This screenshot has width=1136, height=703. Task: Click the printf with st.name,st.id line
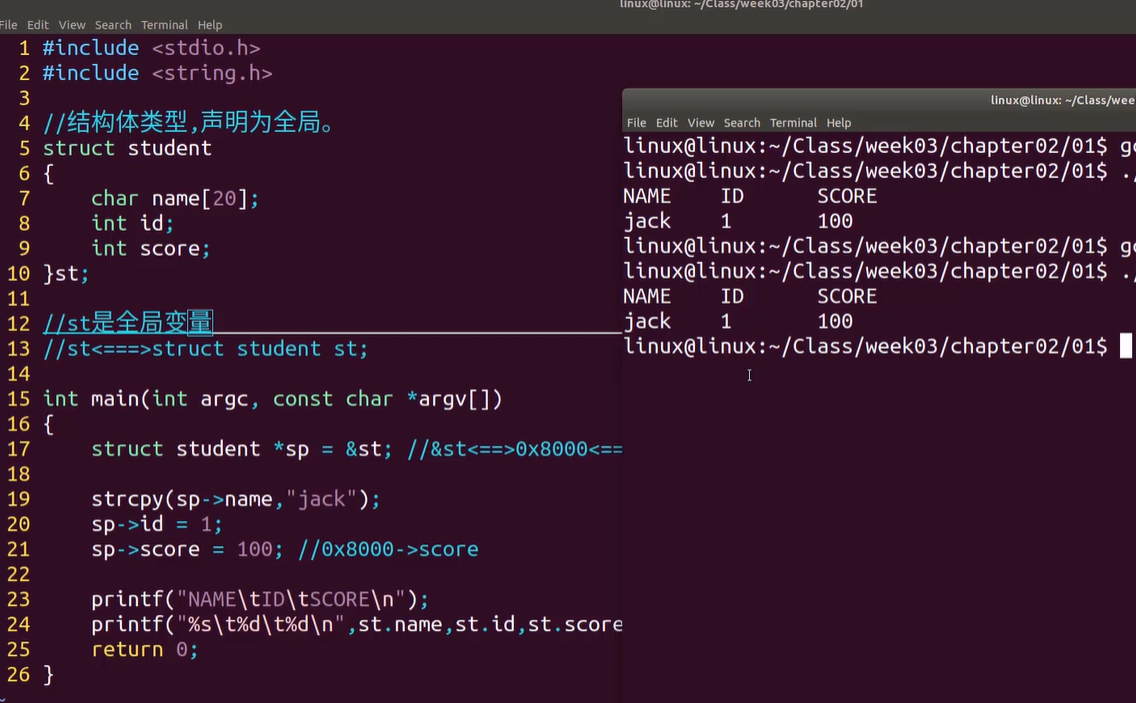[356, 625]
